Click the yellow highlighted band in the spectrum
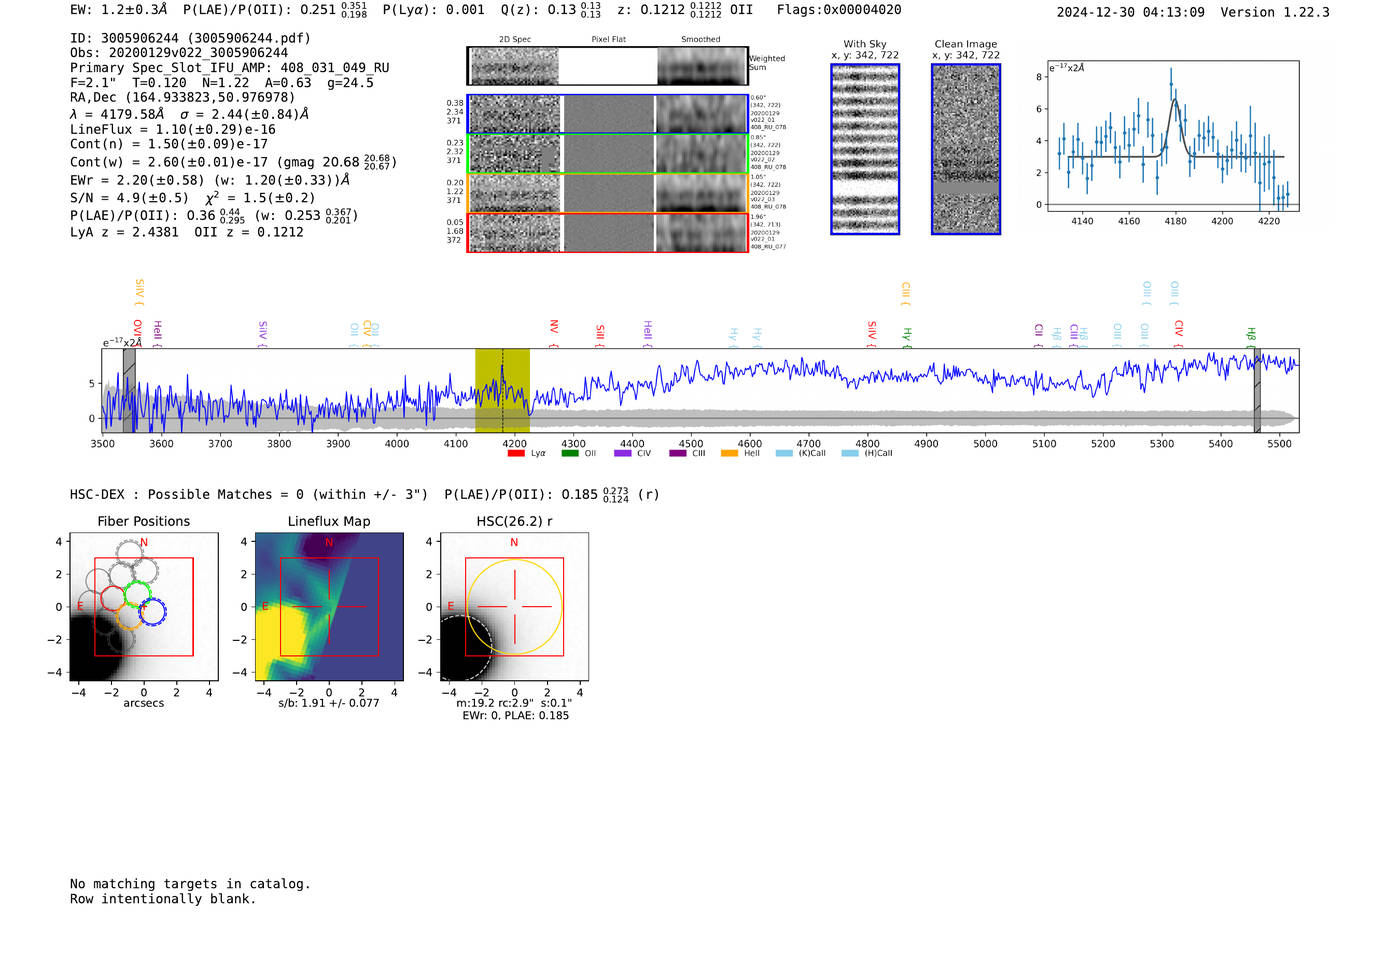This screenshot has height=953, width=1400. pyautogui.click(x=502, y=390)
